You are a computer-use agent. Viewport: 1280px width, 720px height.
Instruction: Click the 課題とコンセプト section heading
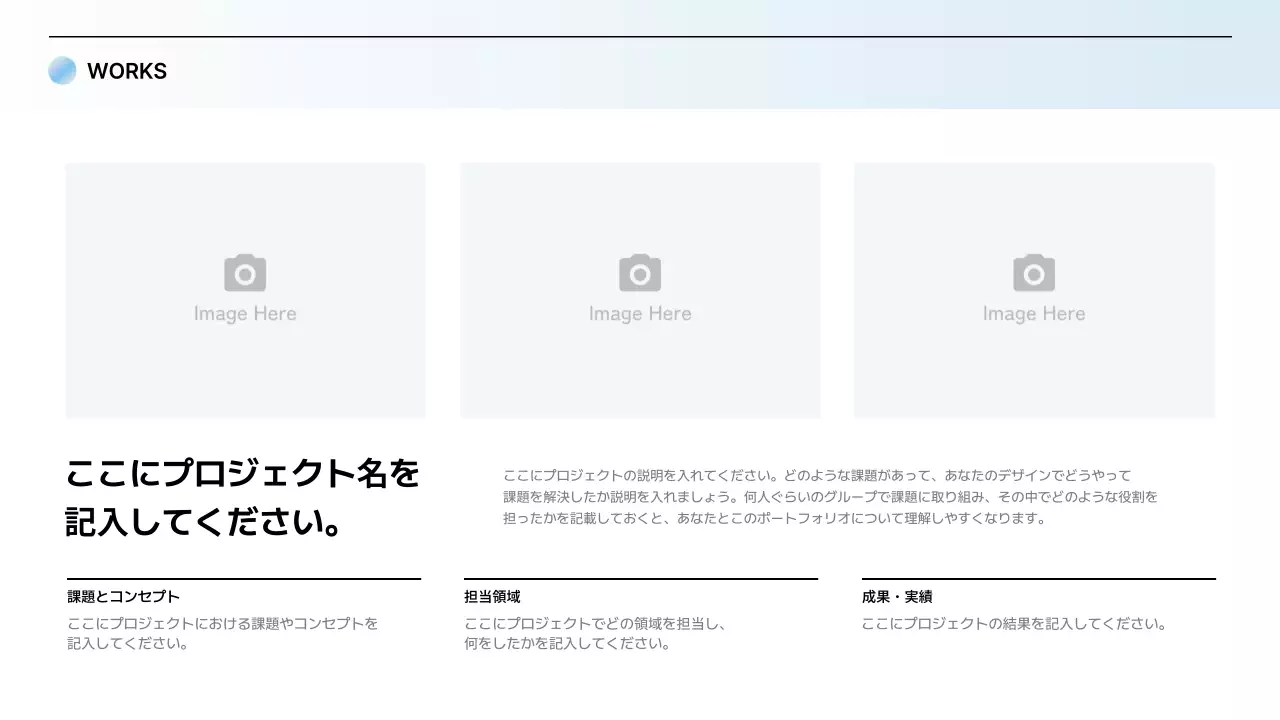122,596
